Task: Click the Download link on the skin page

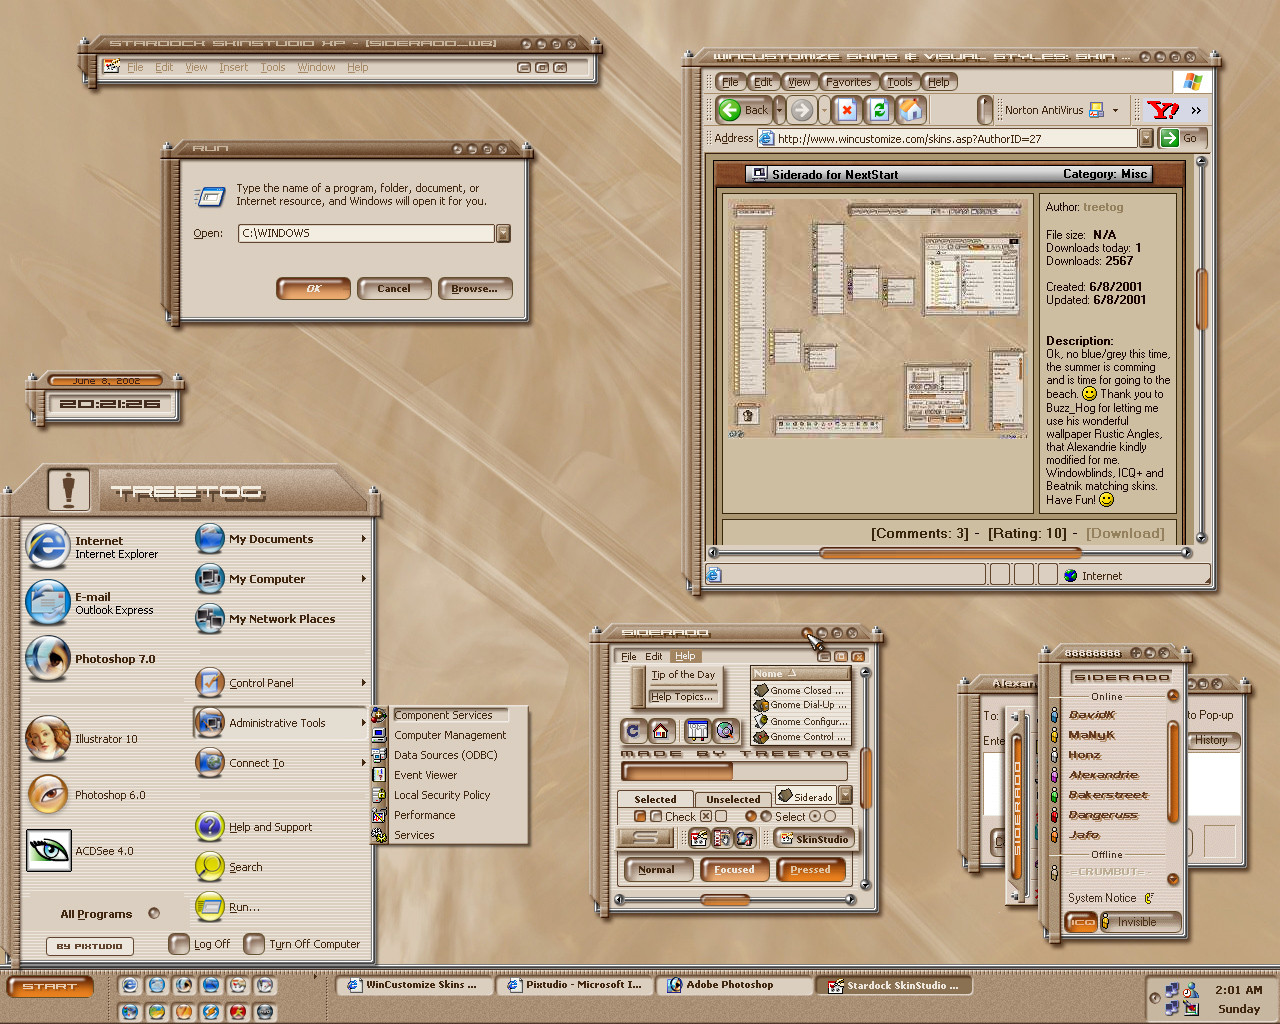Action: [1125, 533]
